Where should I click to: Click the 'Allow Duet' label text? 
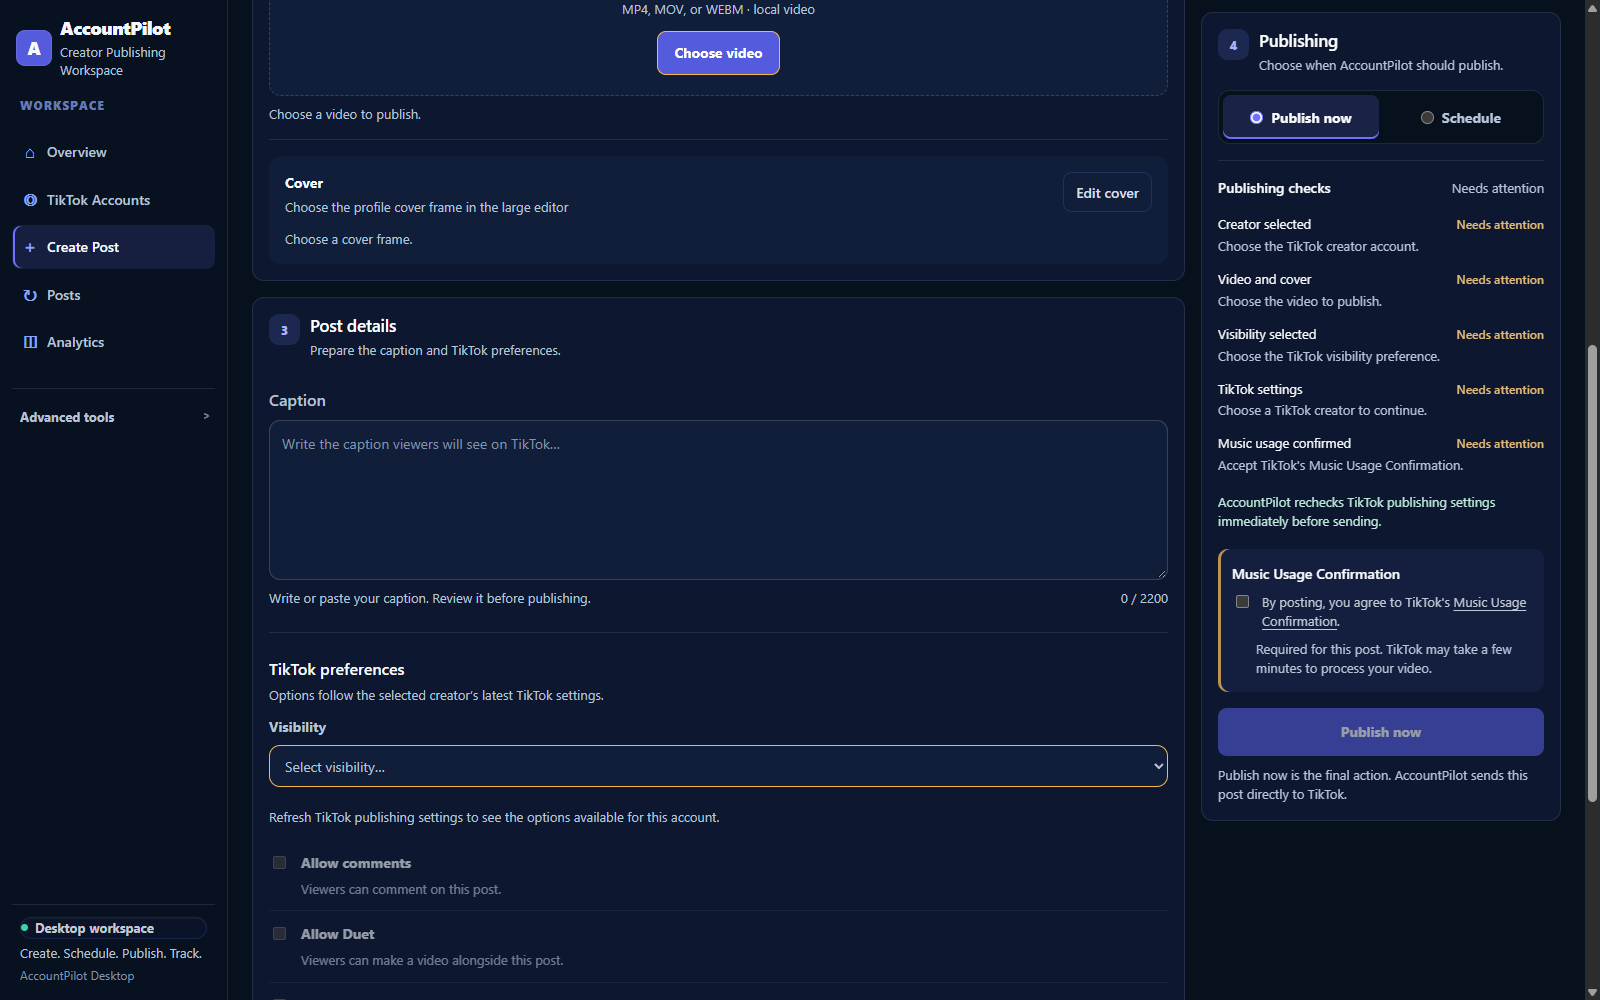coord(338,934)
